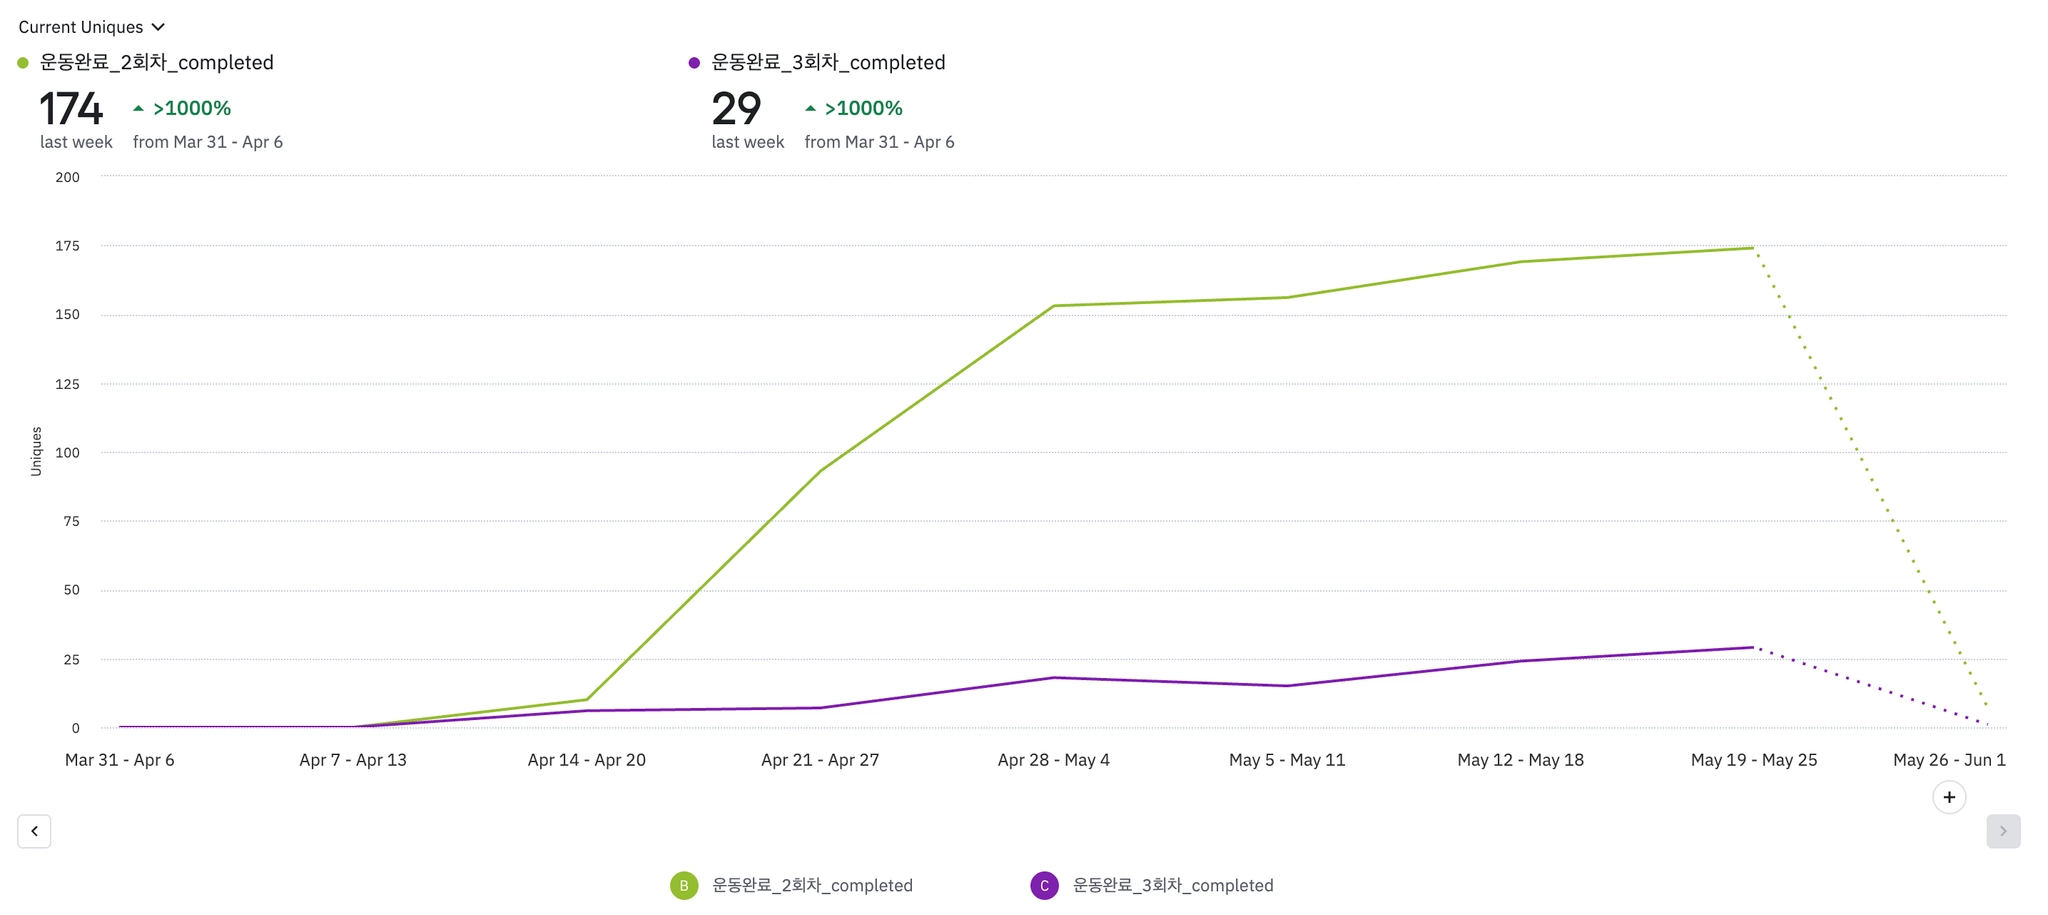The width and height of the screenshot is (2048, 915).
Task: Toggle 운동완료_3회차_completed series in bottom legend
Action: pyautogui.click(x=1173, y=885)
